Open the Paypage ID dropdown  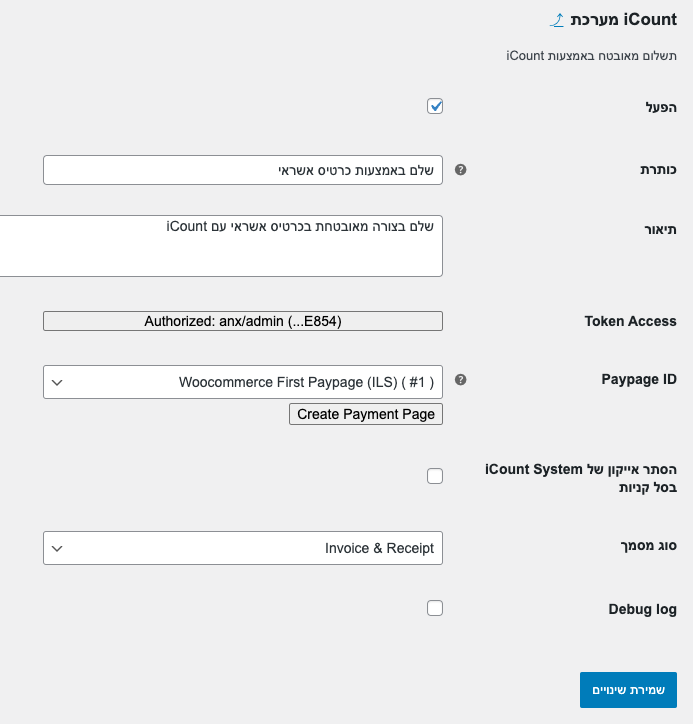click(243, 381)
